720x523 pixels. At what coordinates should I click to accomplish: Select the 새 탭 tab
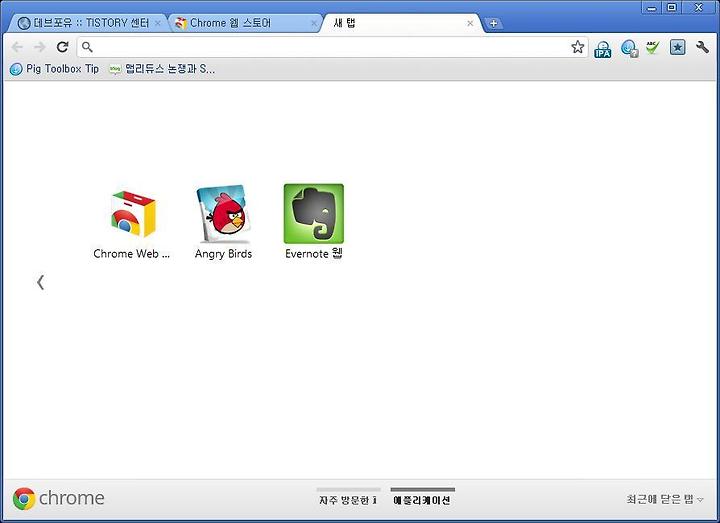coord(402,23)
